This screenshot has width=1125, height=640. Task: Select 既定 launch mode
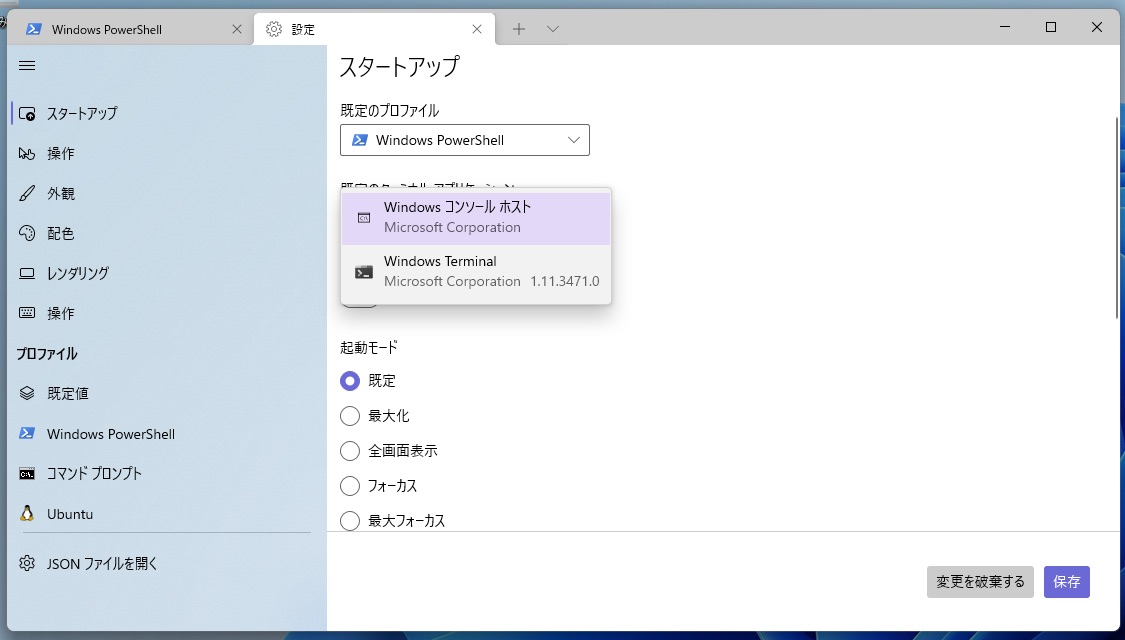(x=368, y=381)
